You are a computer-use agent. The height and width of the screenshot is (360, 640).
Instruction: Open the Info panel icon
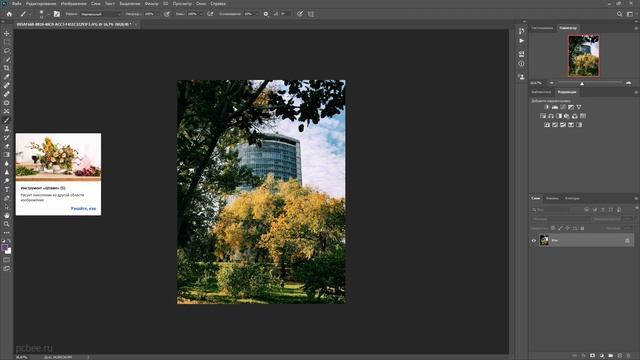coord(521,64)
